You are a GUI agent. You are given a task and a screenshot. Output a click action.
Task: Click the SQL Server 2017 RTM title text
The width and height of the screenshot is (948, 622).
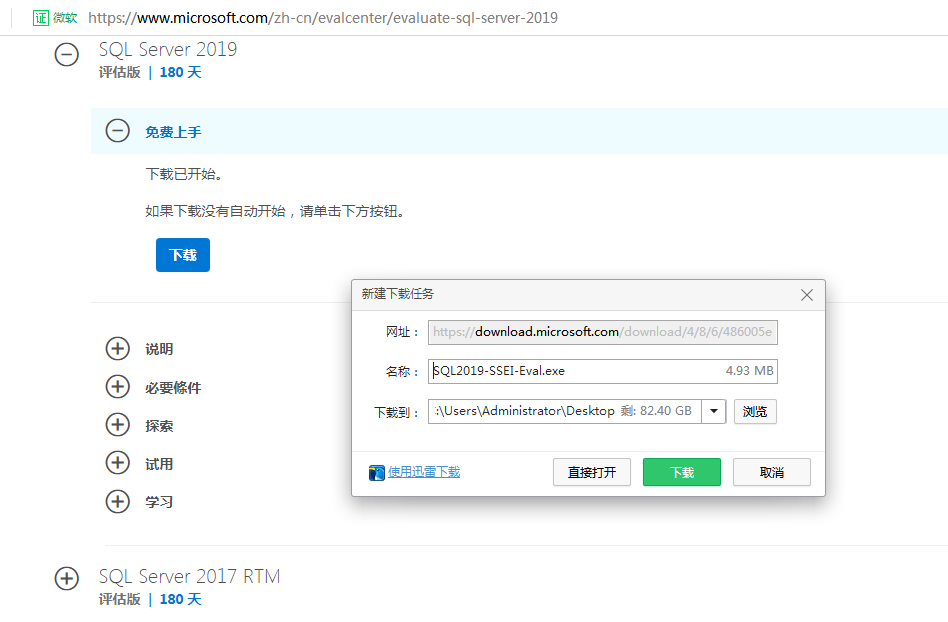189,576
